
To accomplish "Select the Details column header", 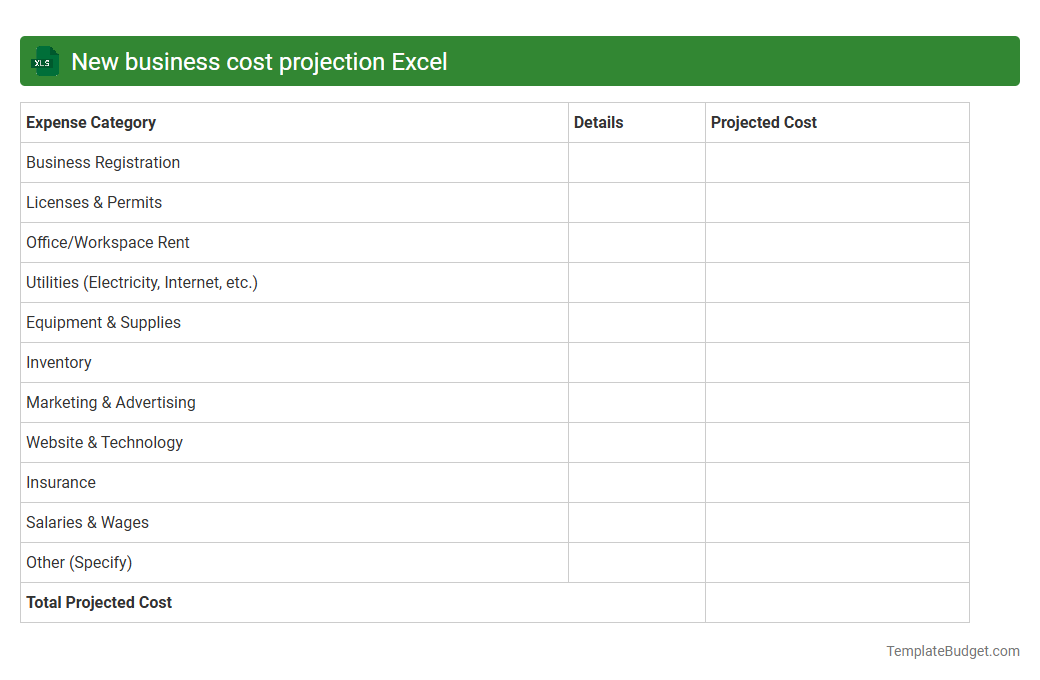I will tap(598, 122).
